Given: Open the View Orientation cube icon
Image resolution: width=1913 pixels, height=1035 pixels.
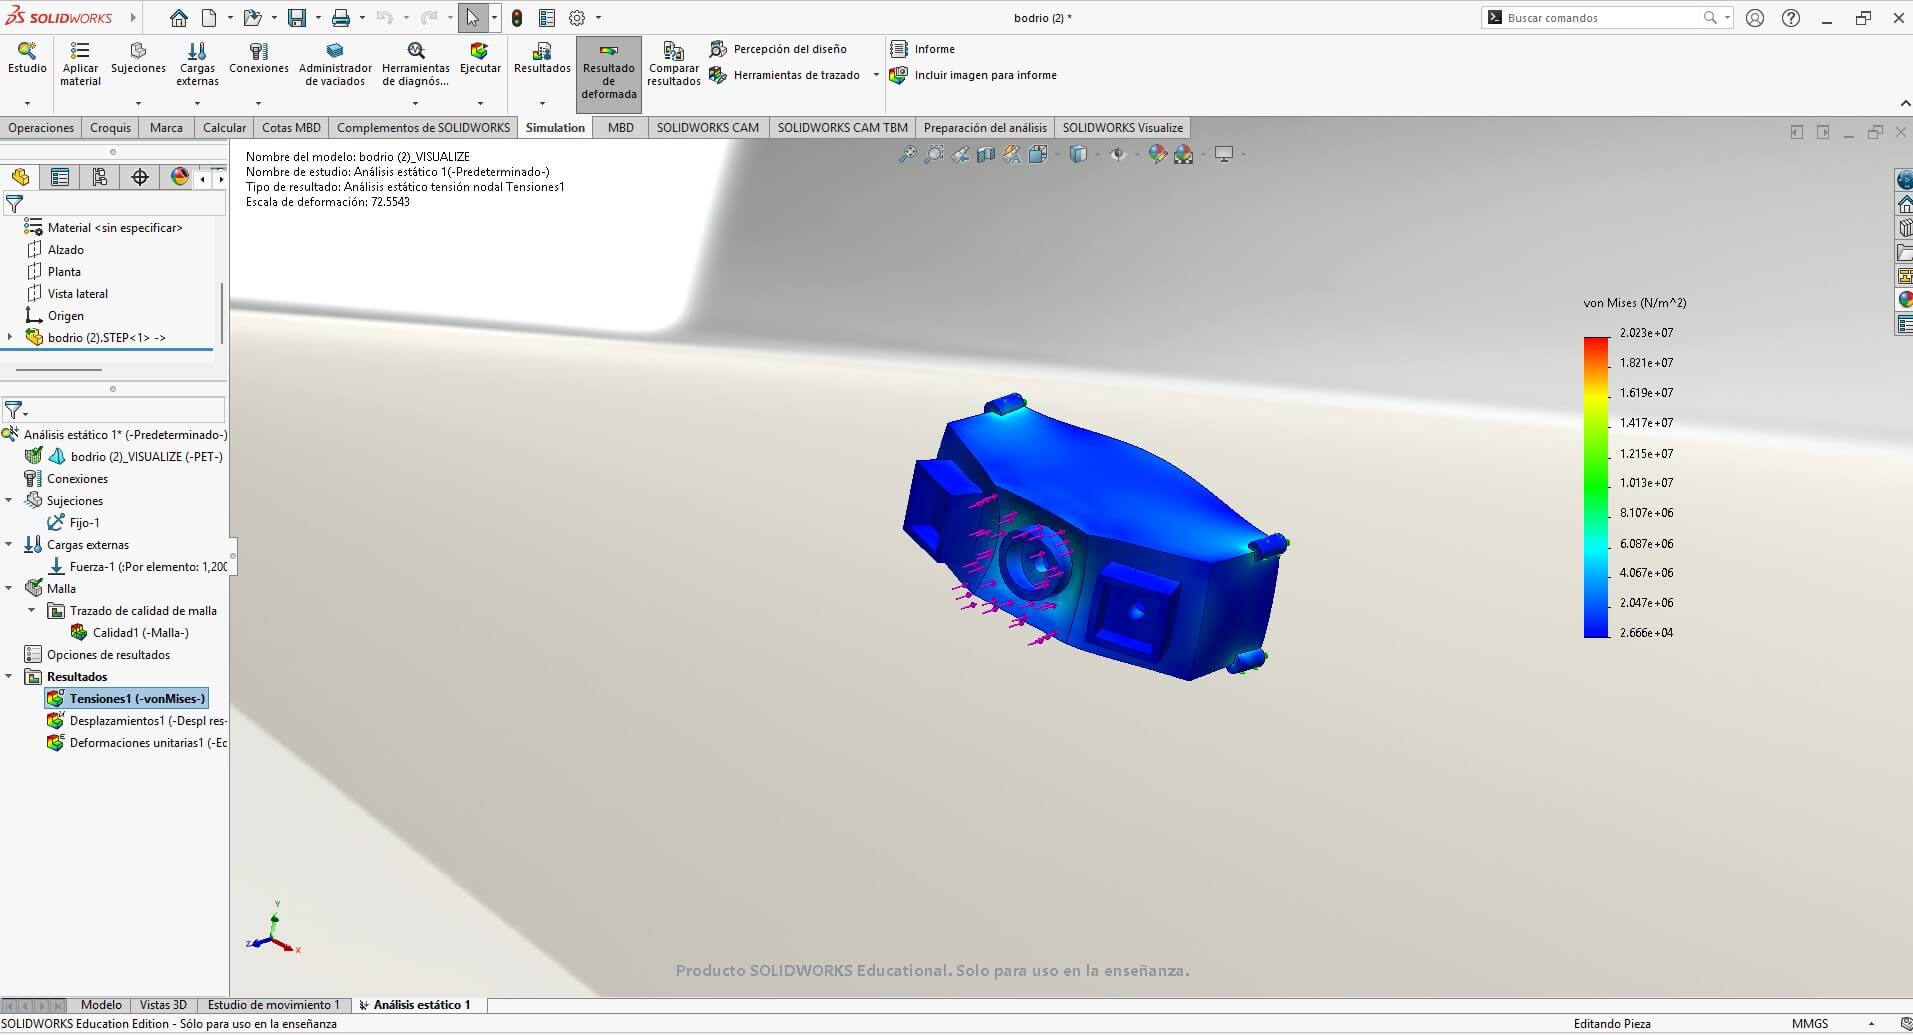Looking at the screenshot, I should coord(1038,154).
